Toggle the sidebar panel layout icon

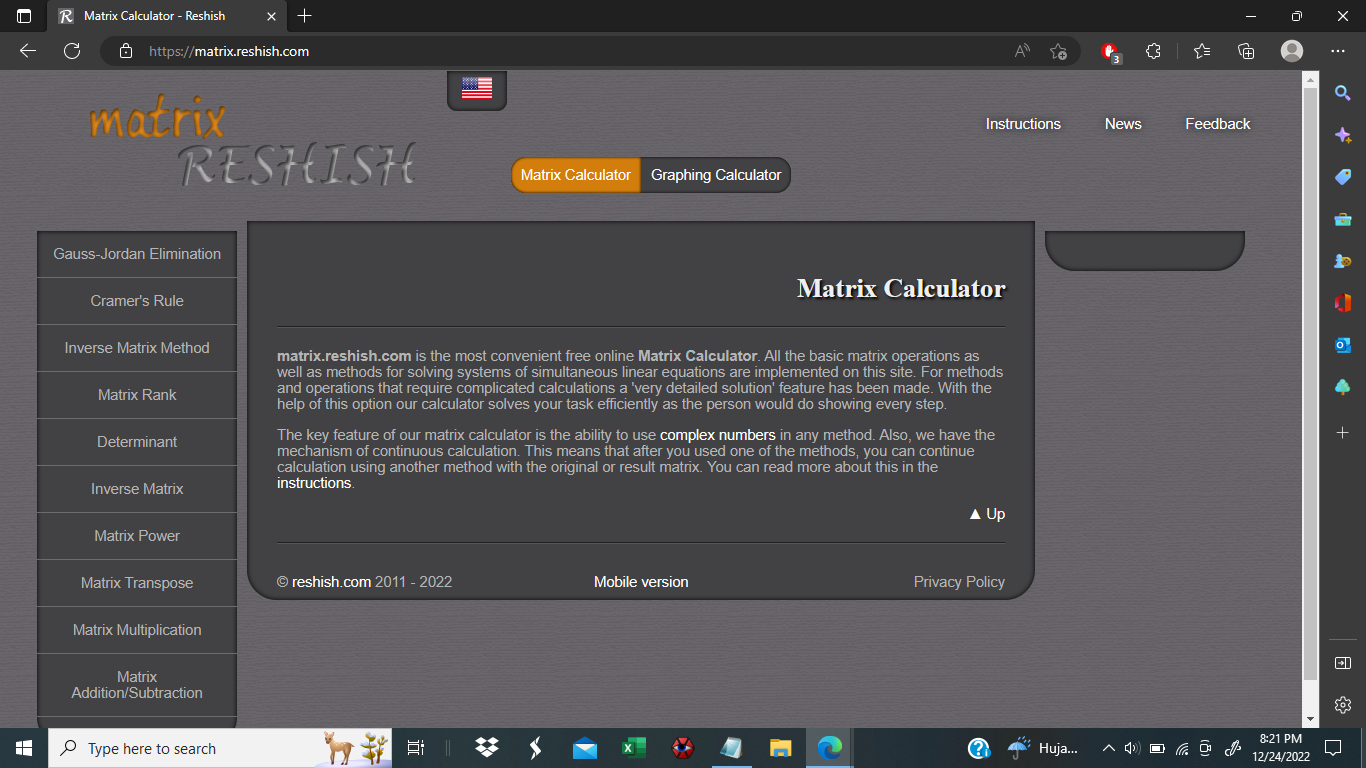point(1343,663)
